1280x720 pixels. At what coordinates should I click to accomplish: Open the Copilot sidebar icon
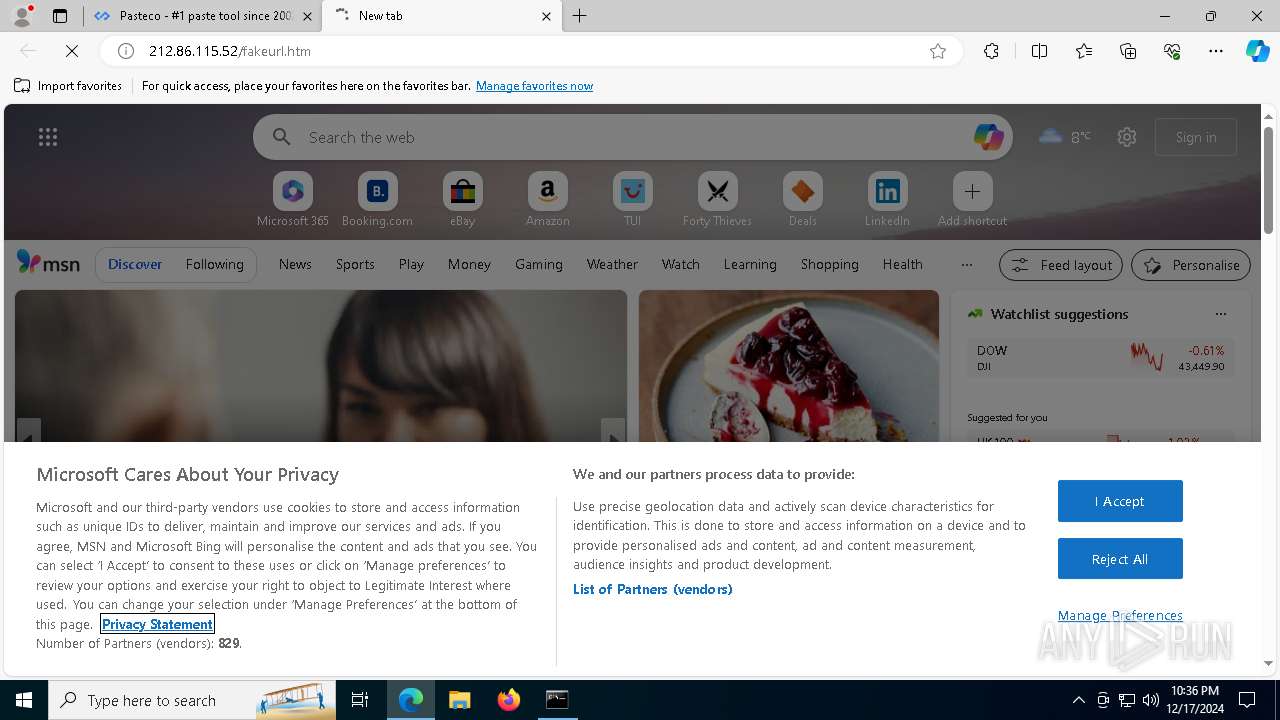1257,51
